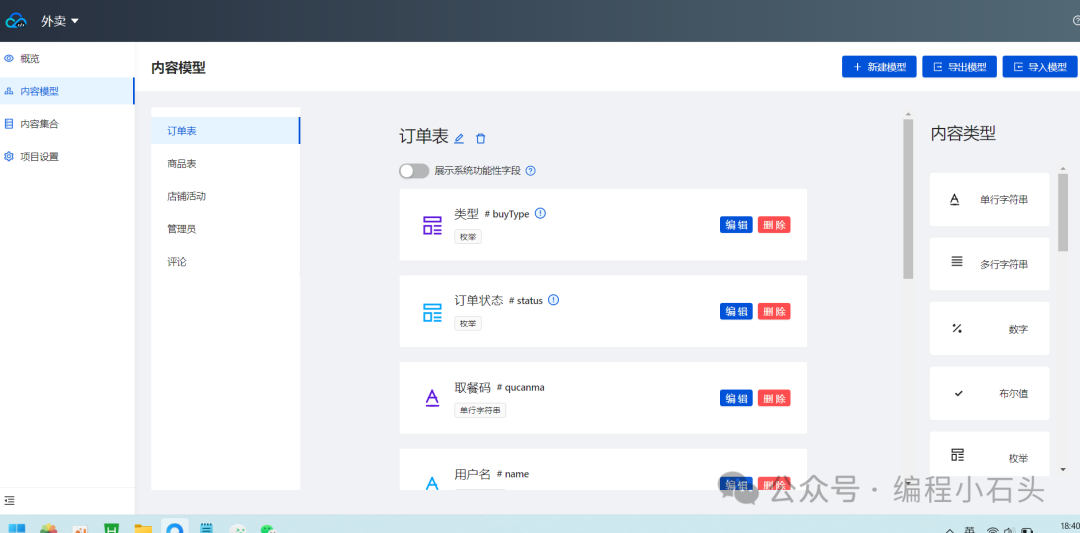Click the percent icon on the 数字 card
The image size is (1080, 533).
point(957,328)
